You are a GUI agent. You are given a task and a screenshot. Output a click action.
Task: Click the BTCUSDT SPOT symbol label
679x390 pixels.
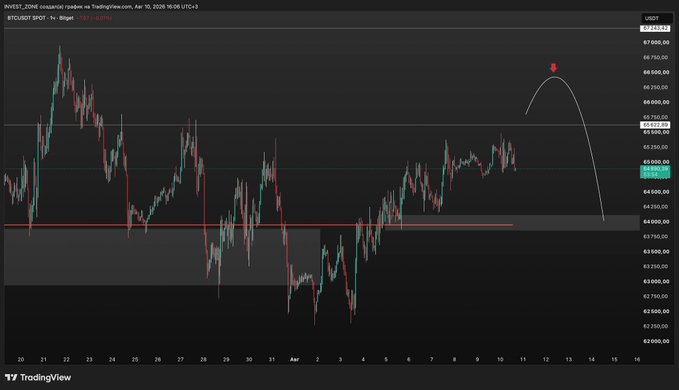pos(27,18)
